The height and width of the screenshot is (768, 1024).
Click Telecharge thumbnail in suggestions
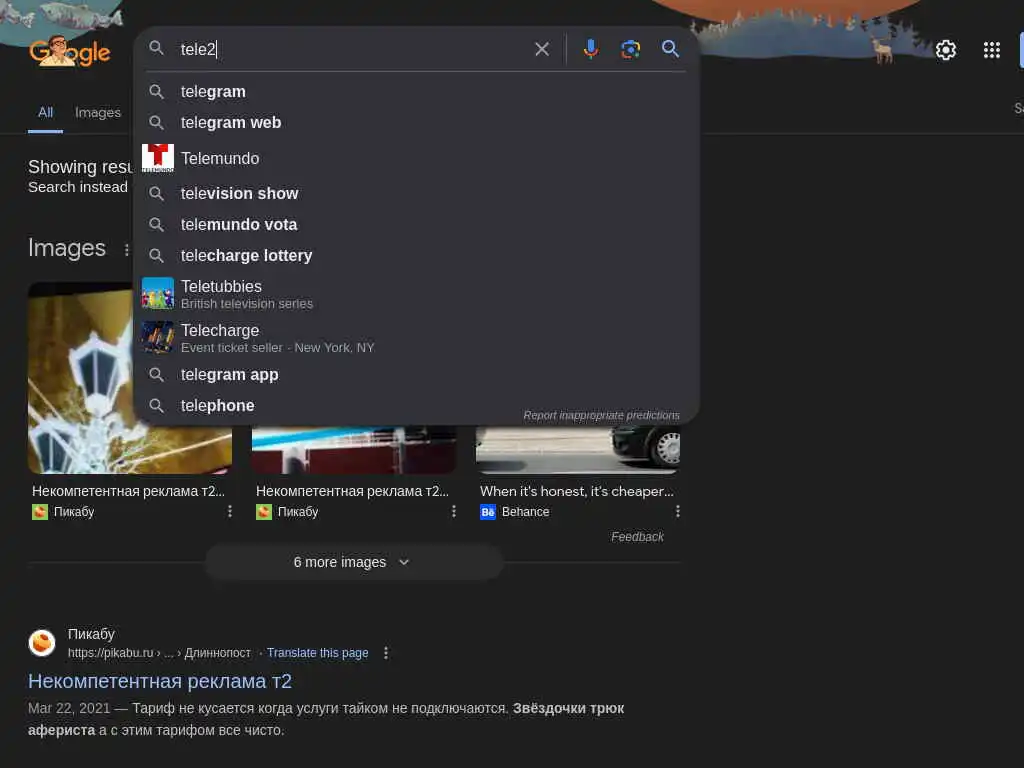(x=157, y=337)
